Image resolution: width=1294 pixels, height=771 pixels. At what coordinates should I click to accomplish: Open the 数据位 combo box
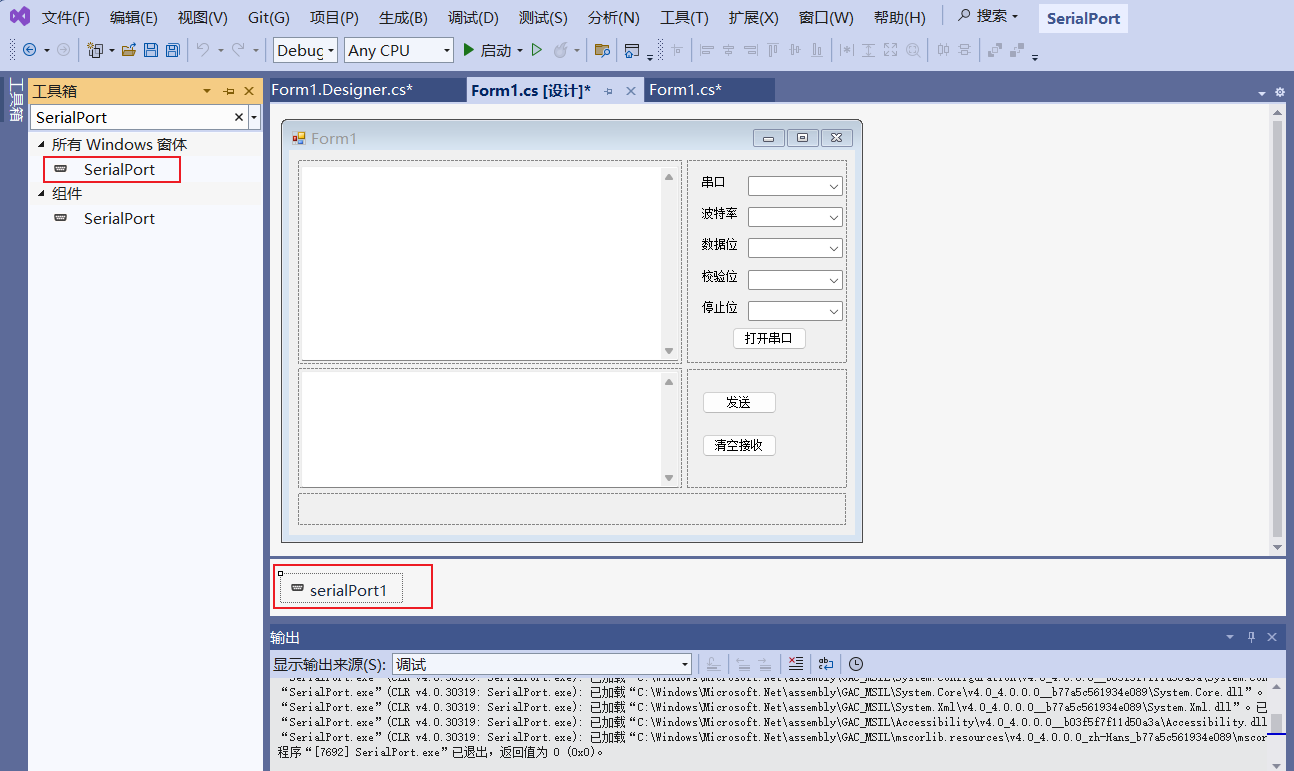coord(795,248)
